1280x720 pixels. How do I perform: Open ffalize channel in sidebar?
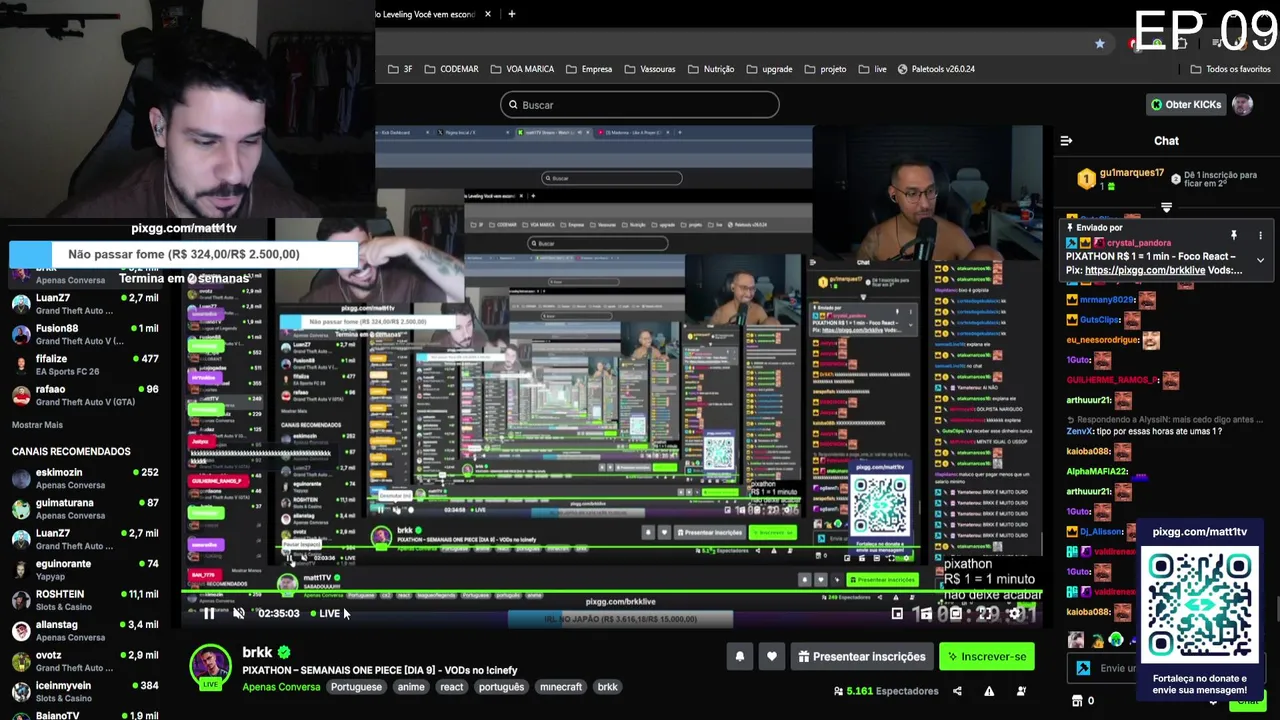click(x=84, y=365)
